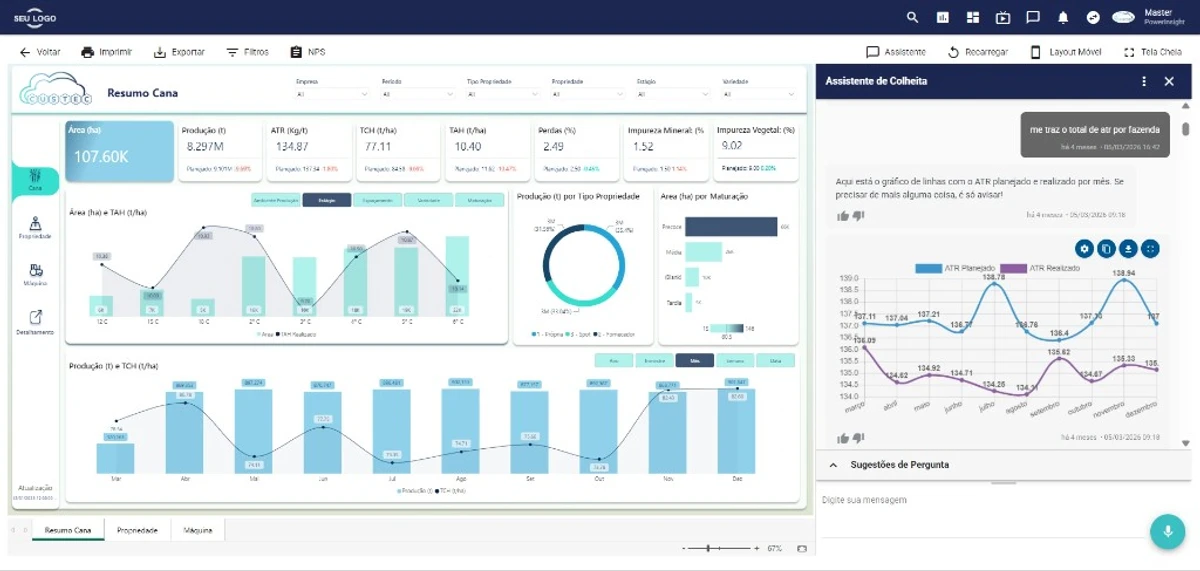1200x571 pixels.
Task: Copy the ATR chart with copy icon
Action: coord(1106,248)
